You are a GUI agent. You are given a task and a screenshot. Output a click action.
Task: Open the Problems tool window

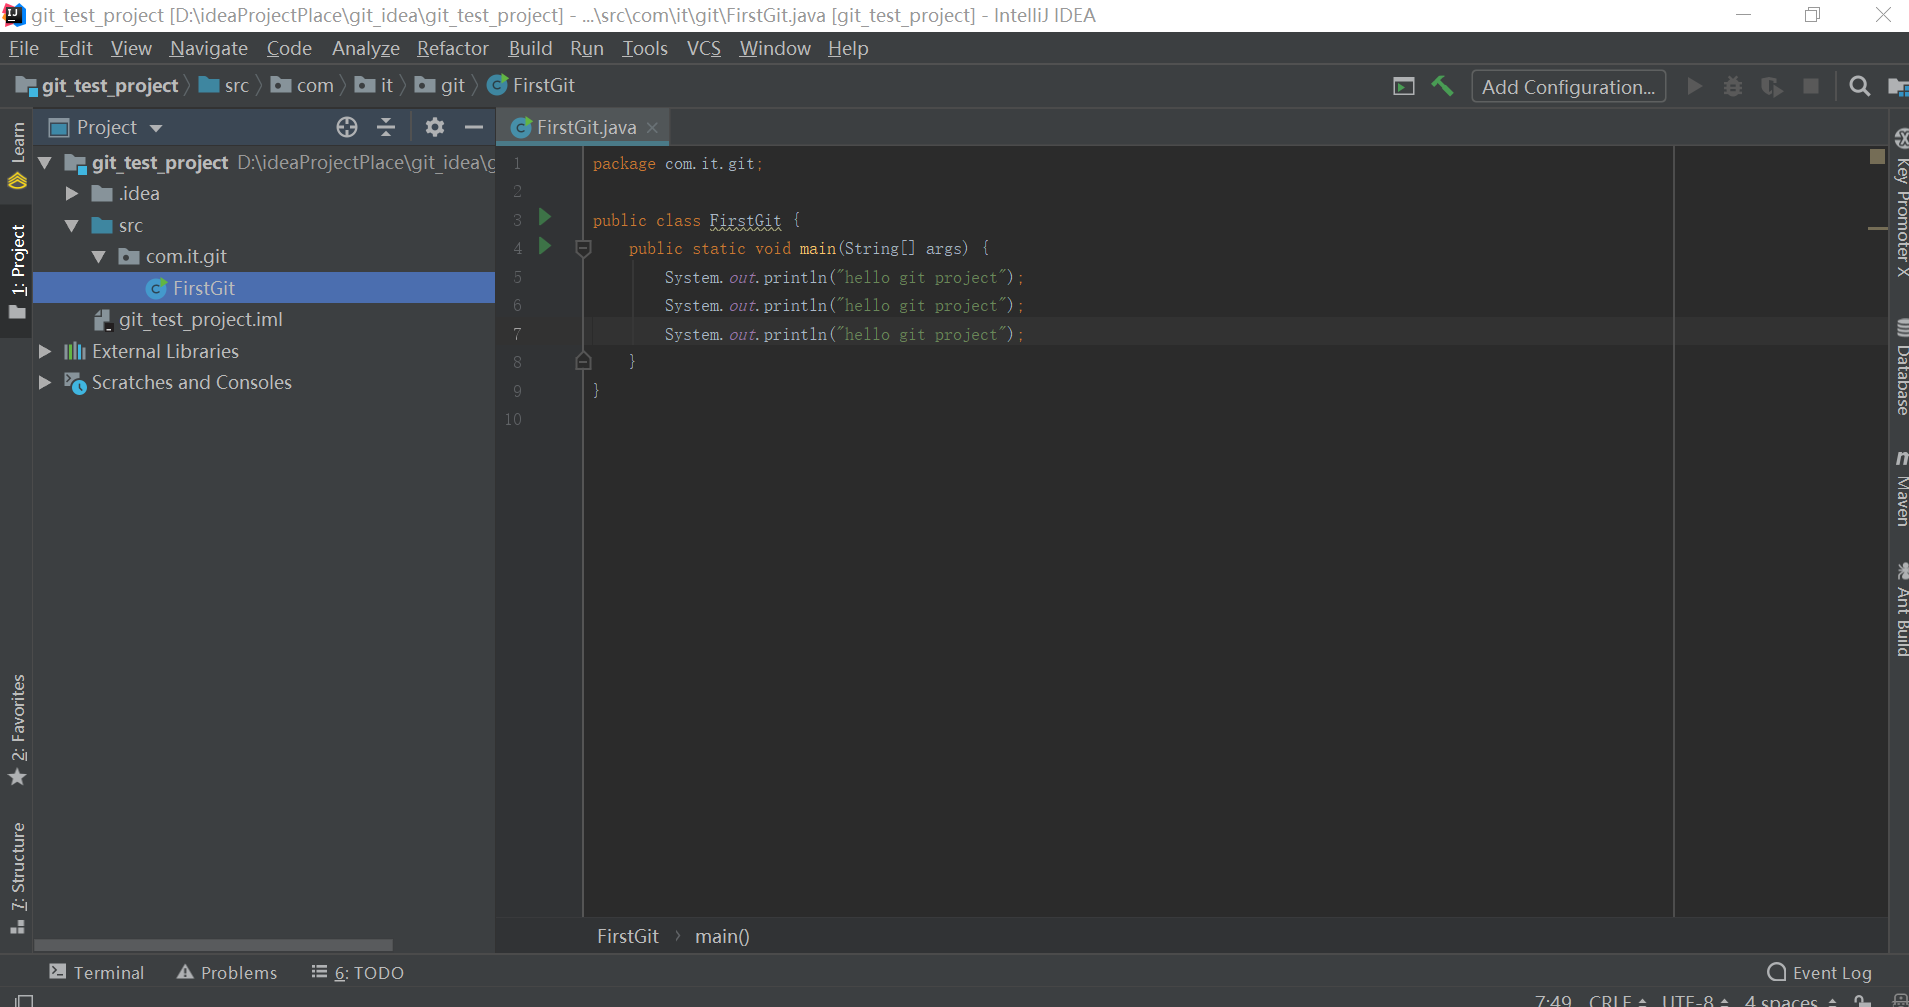tap(227, 972)
